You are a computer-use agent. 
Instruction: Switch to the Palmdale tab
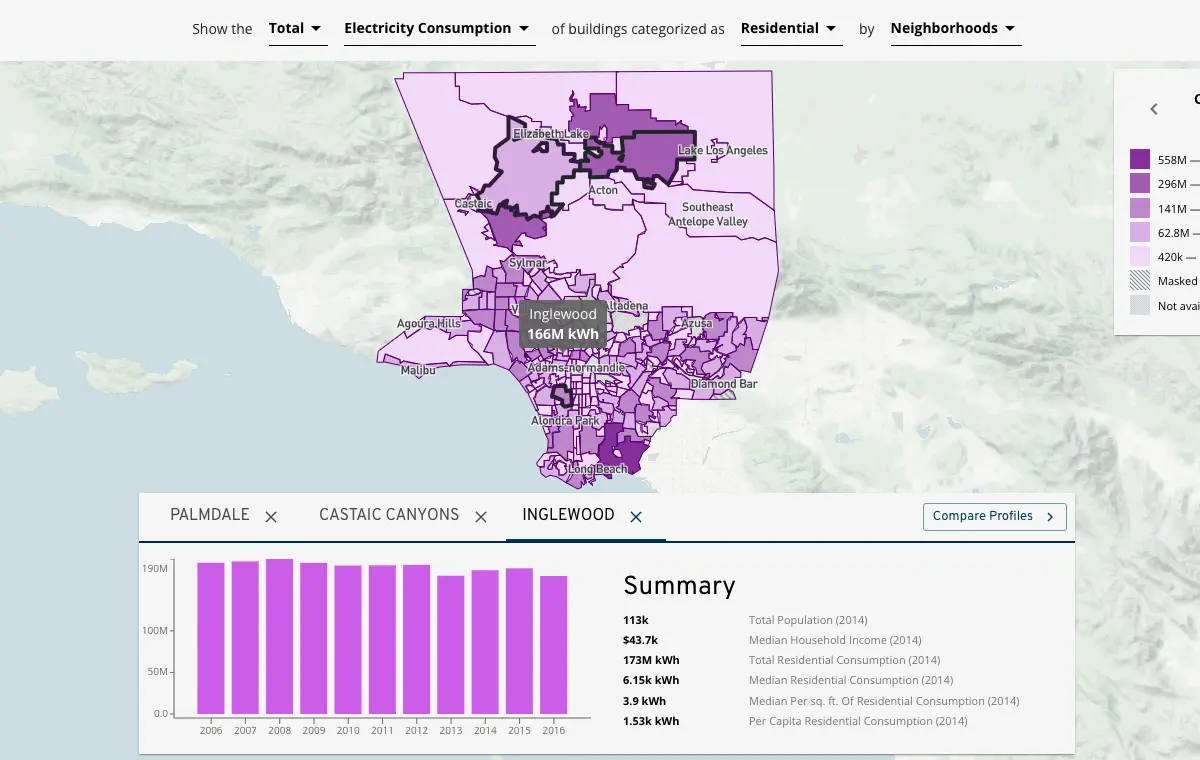tap(210, 515)
